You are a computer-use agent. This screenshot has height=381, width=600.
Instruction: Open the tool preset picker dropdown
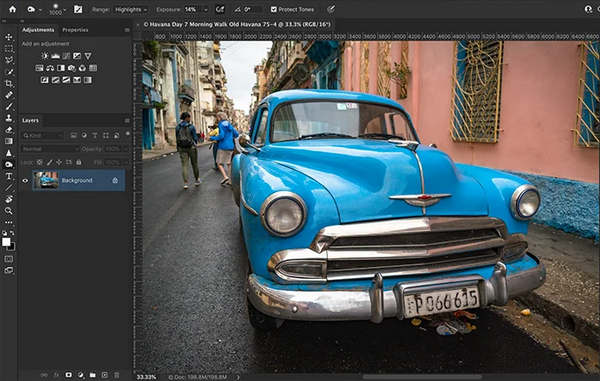pos(40,10)
